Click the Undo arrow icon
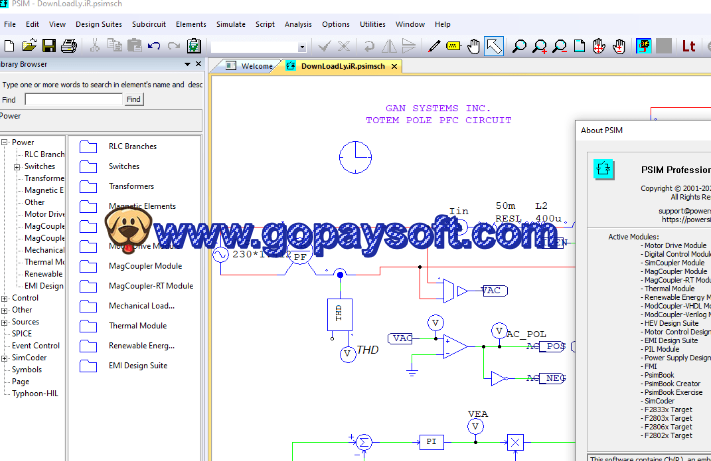 pos(153,46)
